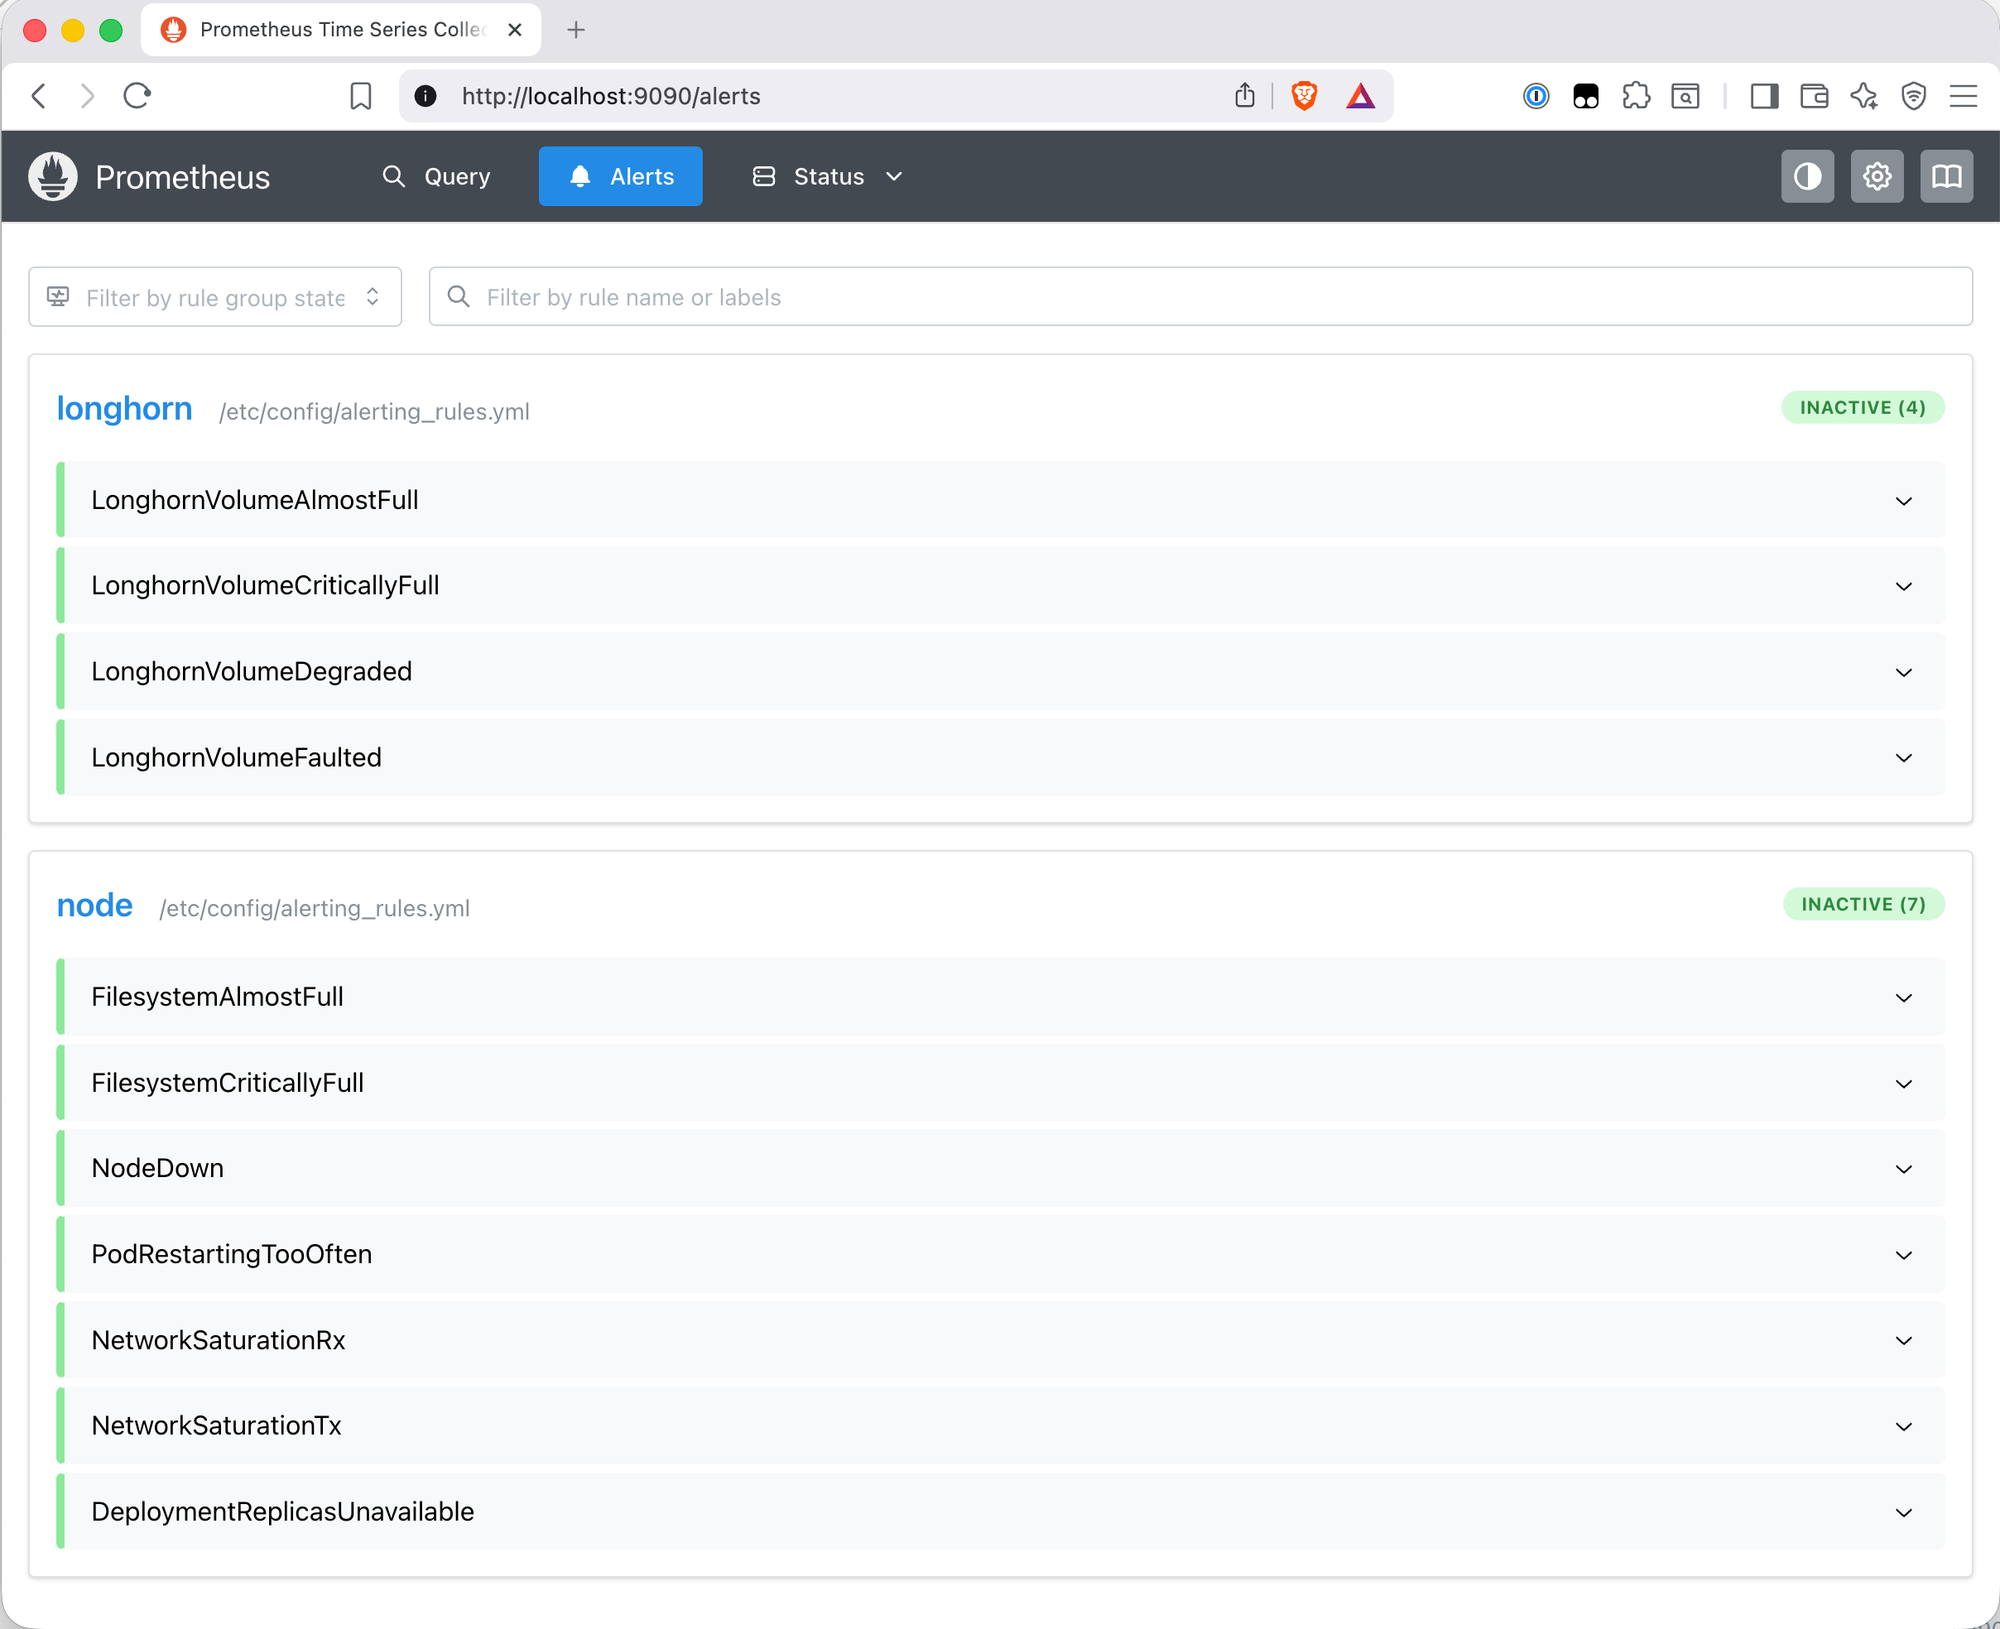Image resolution: width=2000 pixels, height=1629 pixels.
Task: Open the 1Password extension icon
Action: click(x=1536, y=96)
